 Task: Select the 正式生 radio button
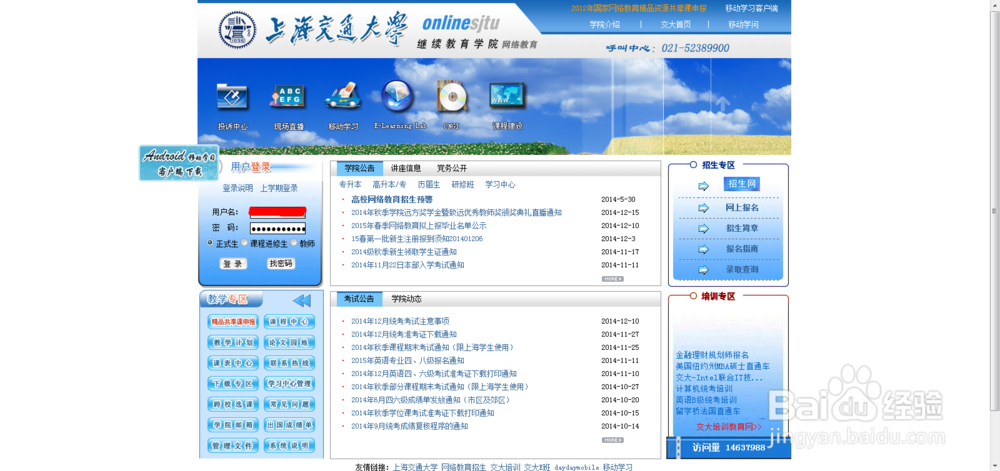[x=210, y=243]
